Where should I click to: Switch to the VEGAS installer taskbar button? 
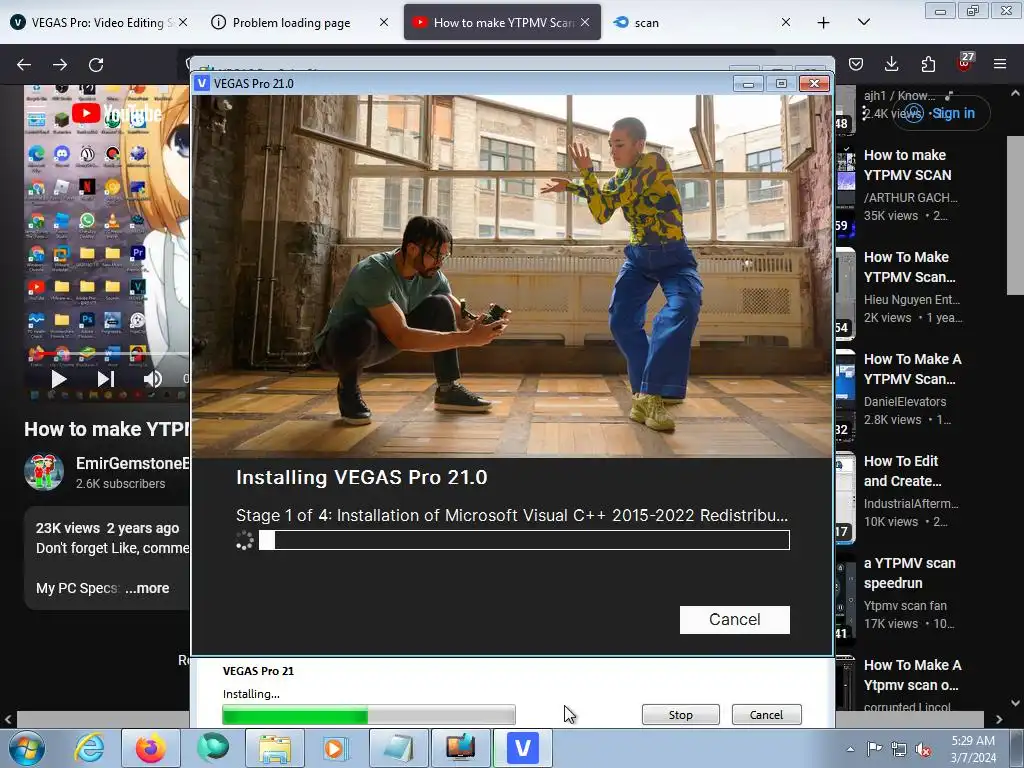[x=522, y=748]
